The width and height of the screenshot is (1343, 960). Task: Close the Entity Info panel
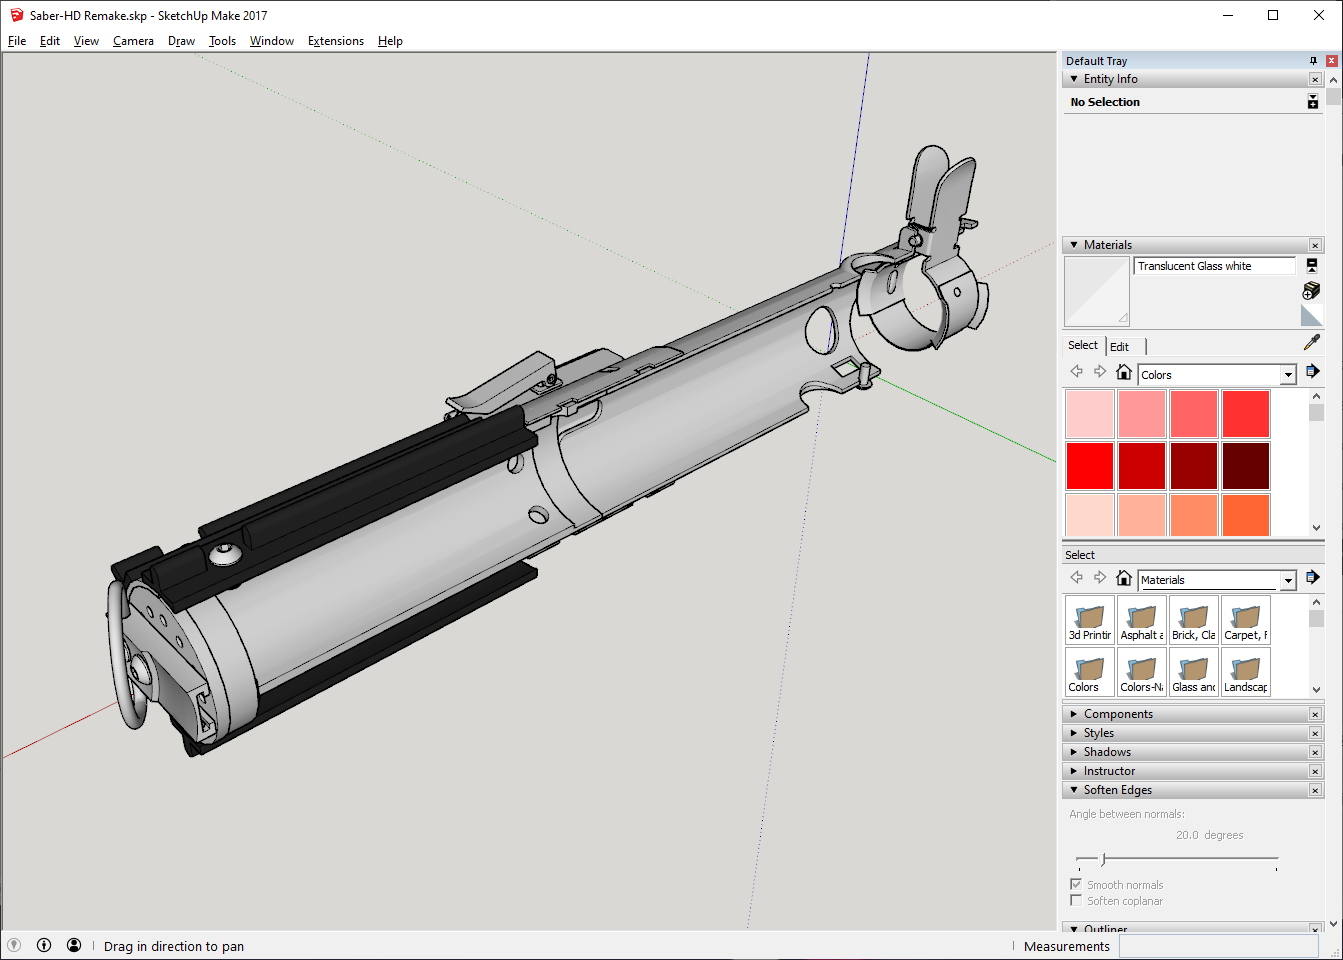(1315, 79)
